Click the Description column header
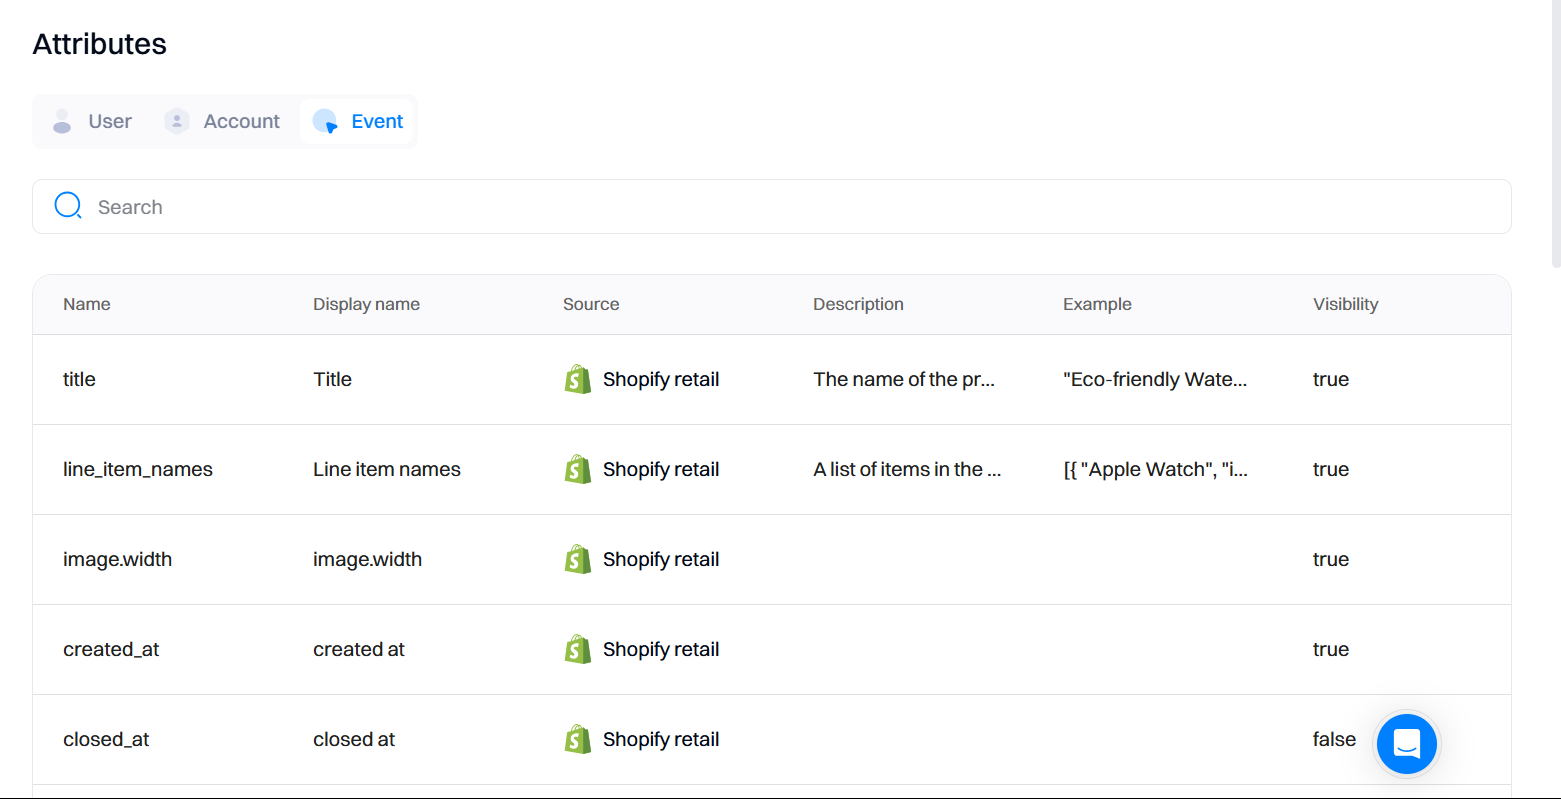Image resolution: width=1561 pixels, height=799 pixels. pos(858,304)
